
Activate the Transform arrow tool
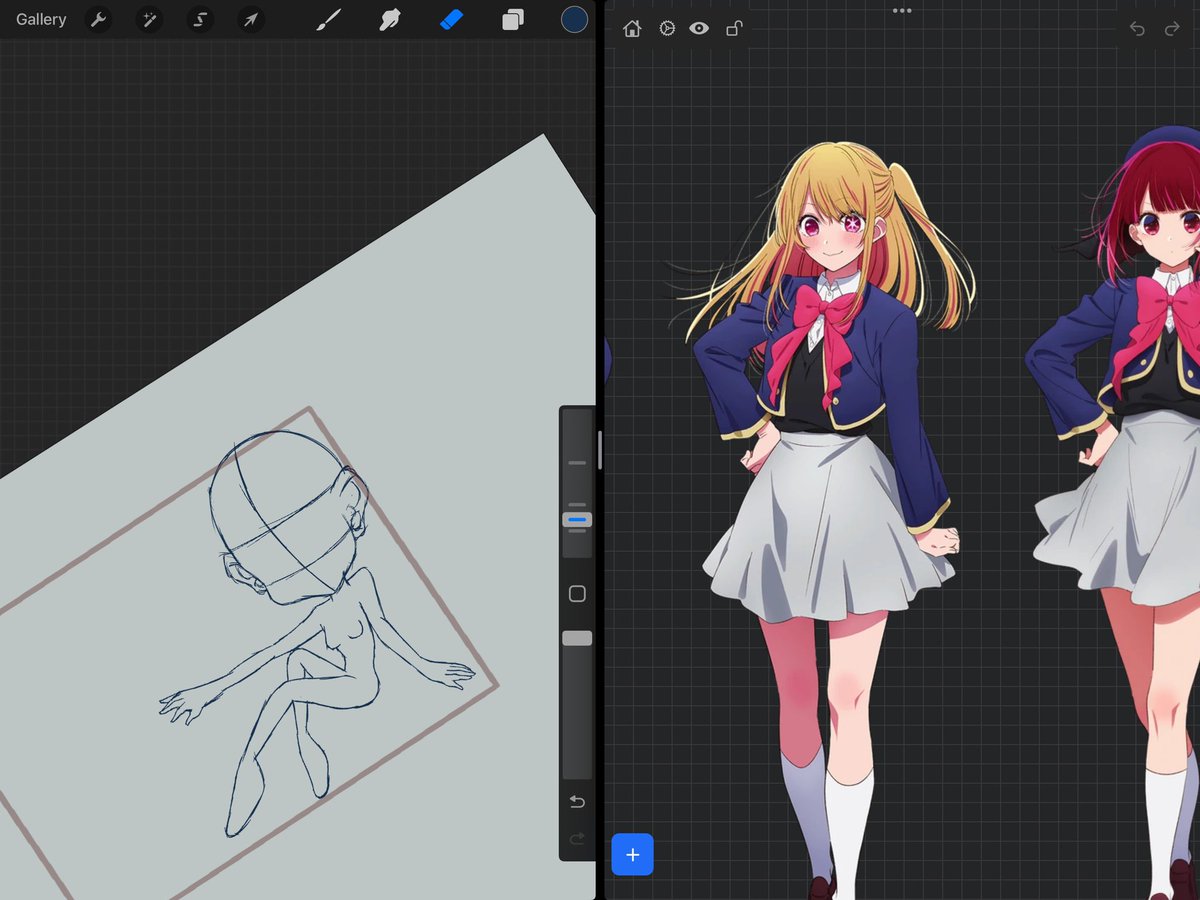(251, 20)
